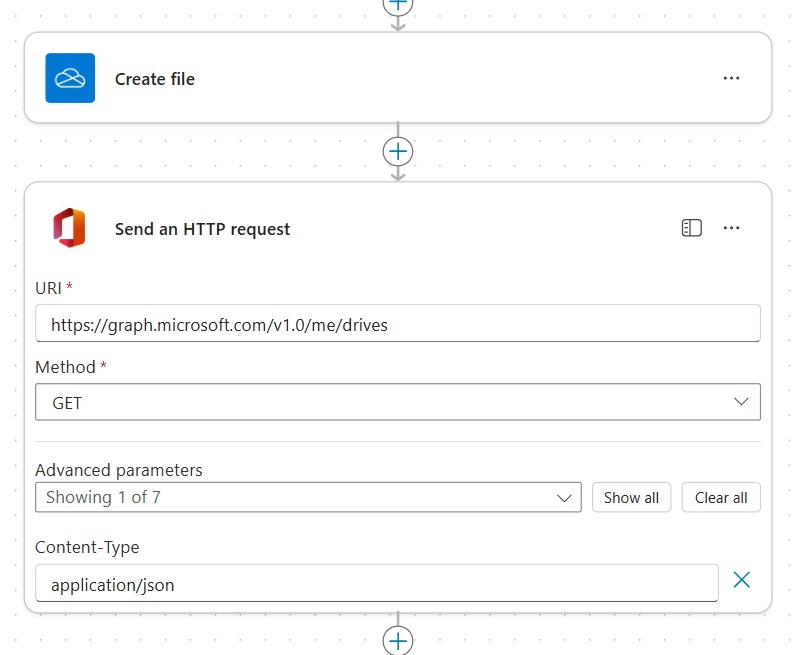Screen dimensions: 800x655
Task: Click the Office icon on Send an HTTP request
Action: coord(70,228)
